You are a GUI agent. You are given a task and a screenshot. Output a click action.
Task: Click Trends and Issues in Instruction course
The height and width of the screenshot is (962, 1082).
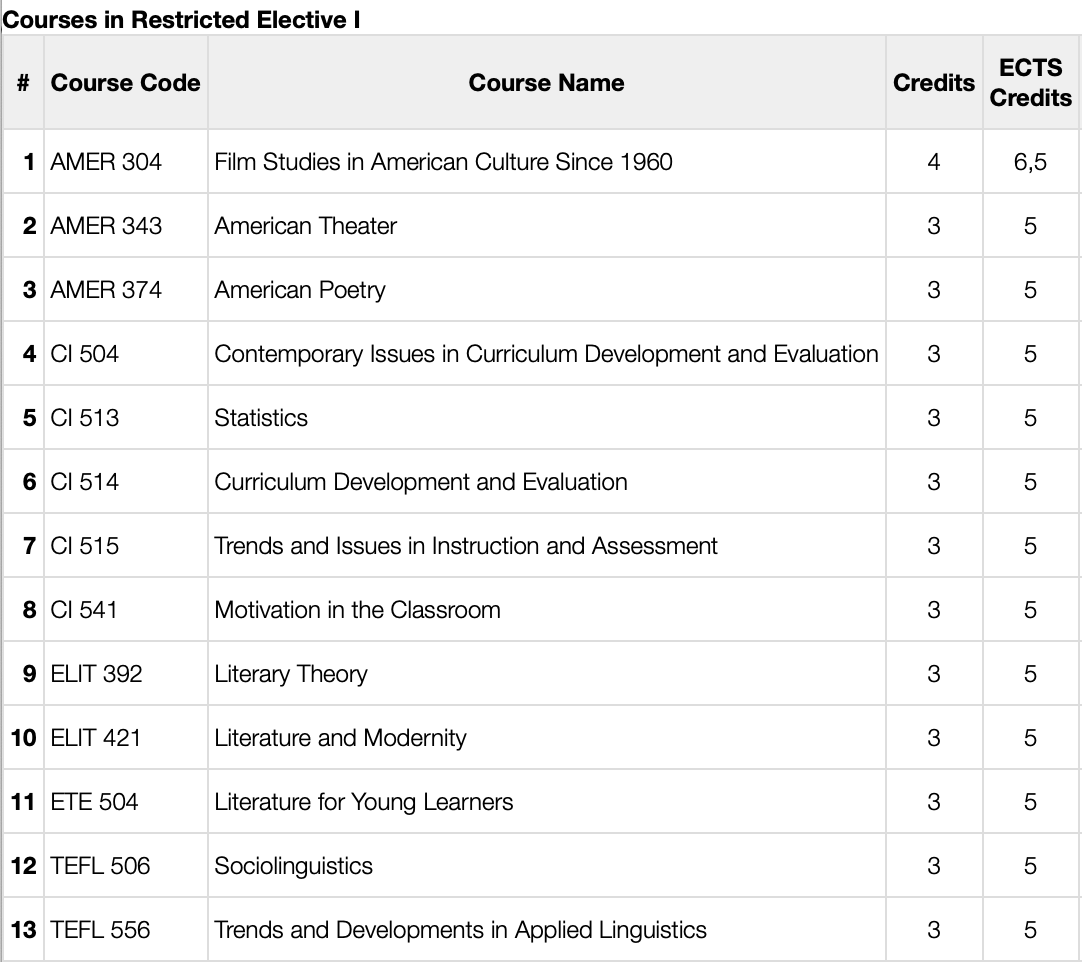[465, 546]
